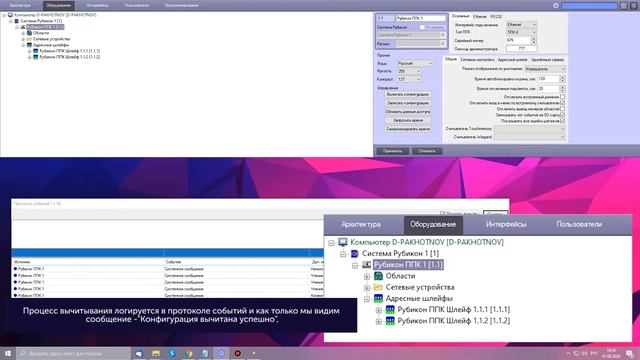Open File Explorer from the taskbar

[x=156, y=353]
